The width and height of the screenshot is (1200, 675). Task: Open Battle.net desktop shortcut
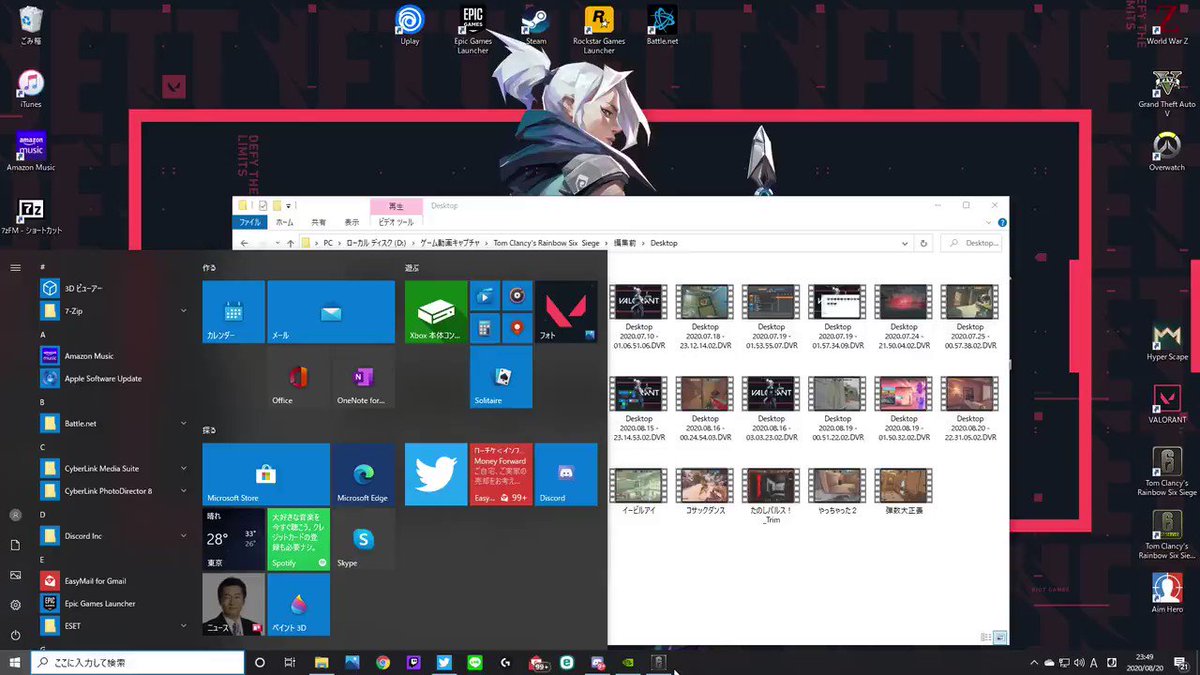[662, 25]
